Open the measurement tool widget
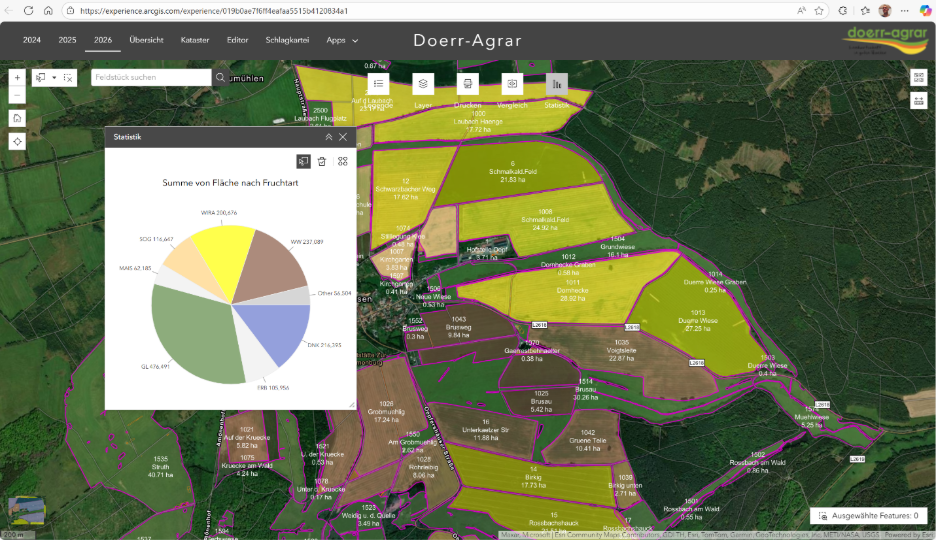The height and width of the screenshot is (540, 936). coord(918,100)
